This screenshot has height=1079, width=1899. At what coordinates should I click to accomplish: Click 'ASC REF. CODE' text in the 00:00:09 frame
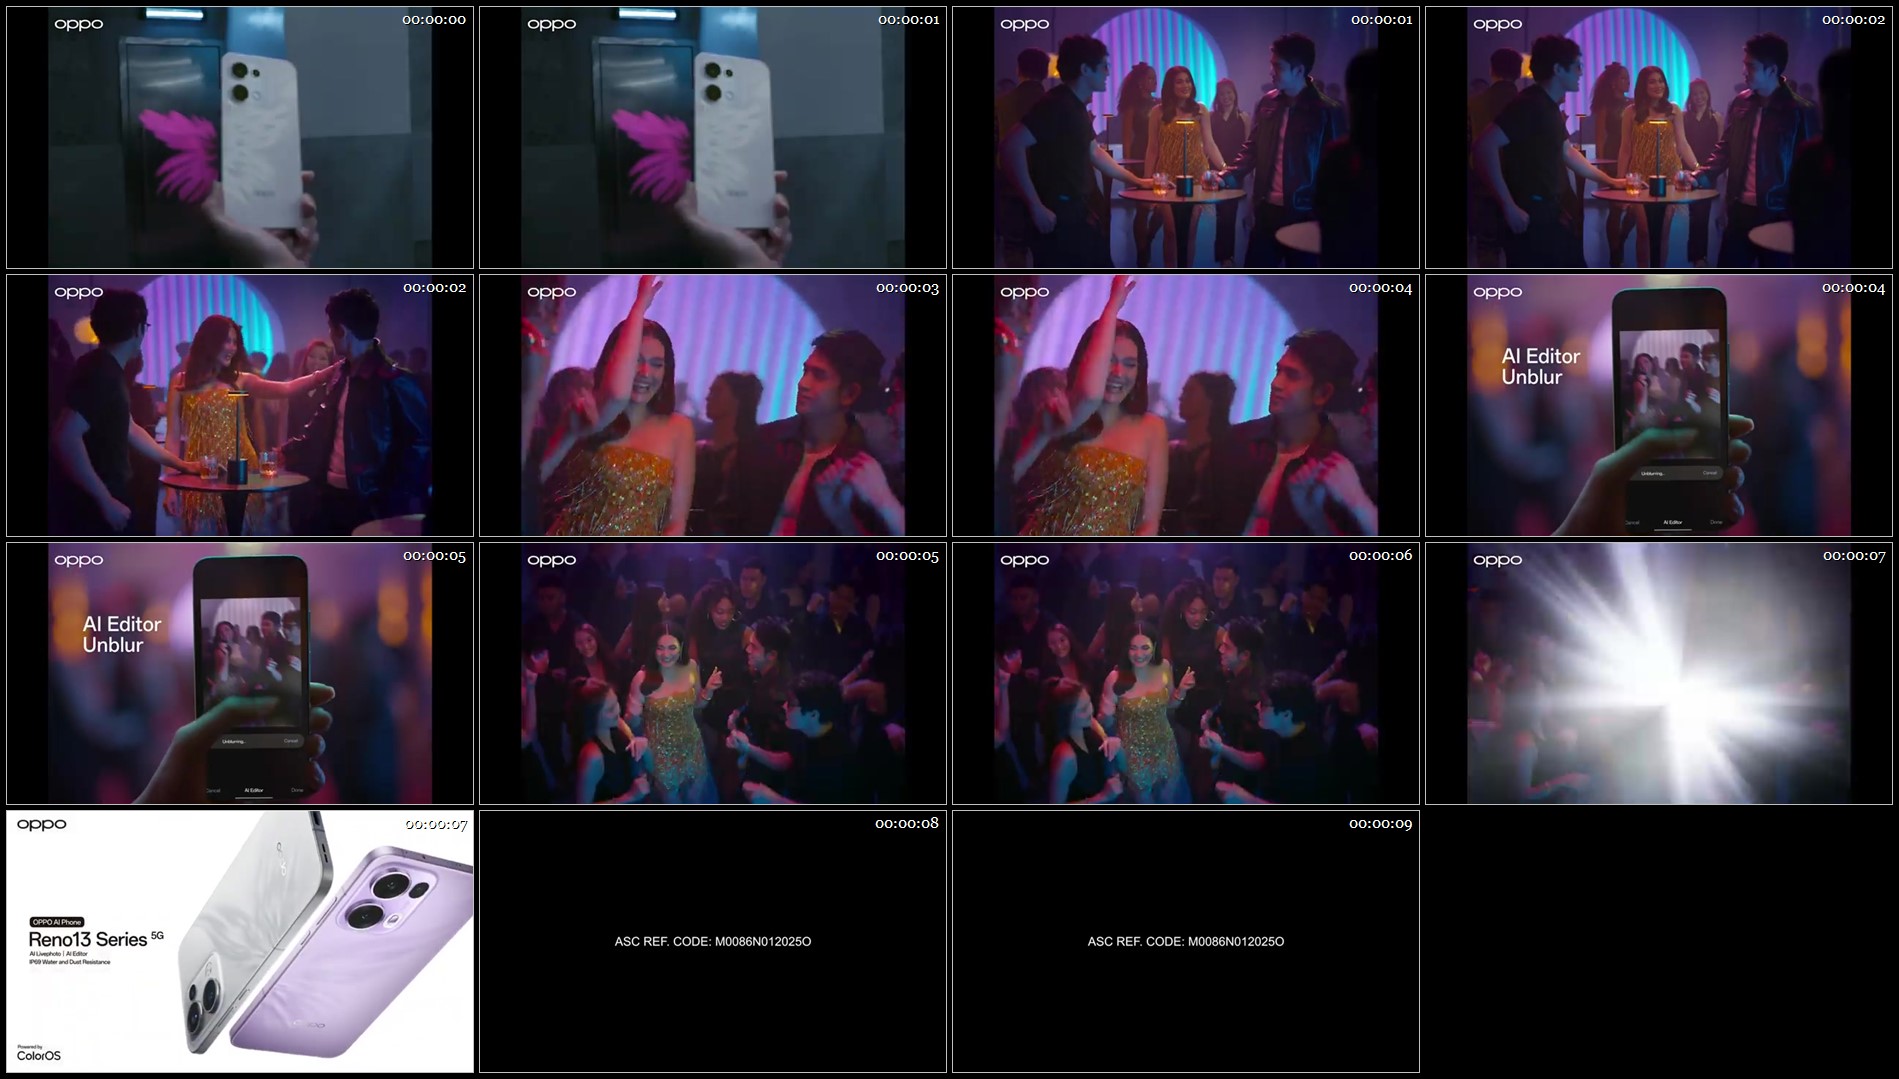click(x=1186, y=942)
